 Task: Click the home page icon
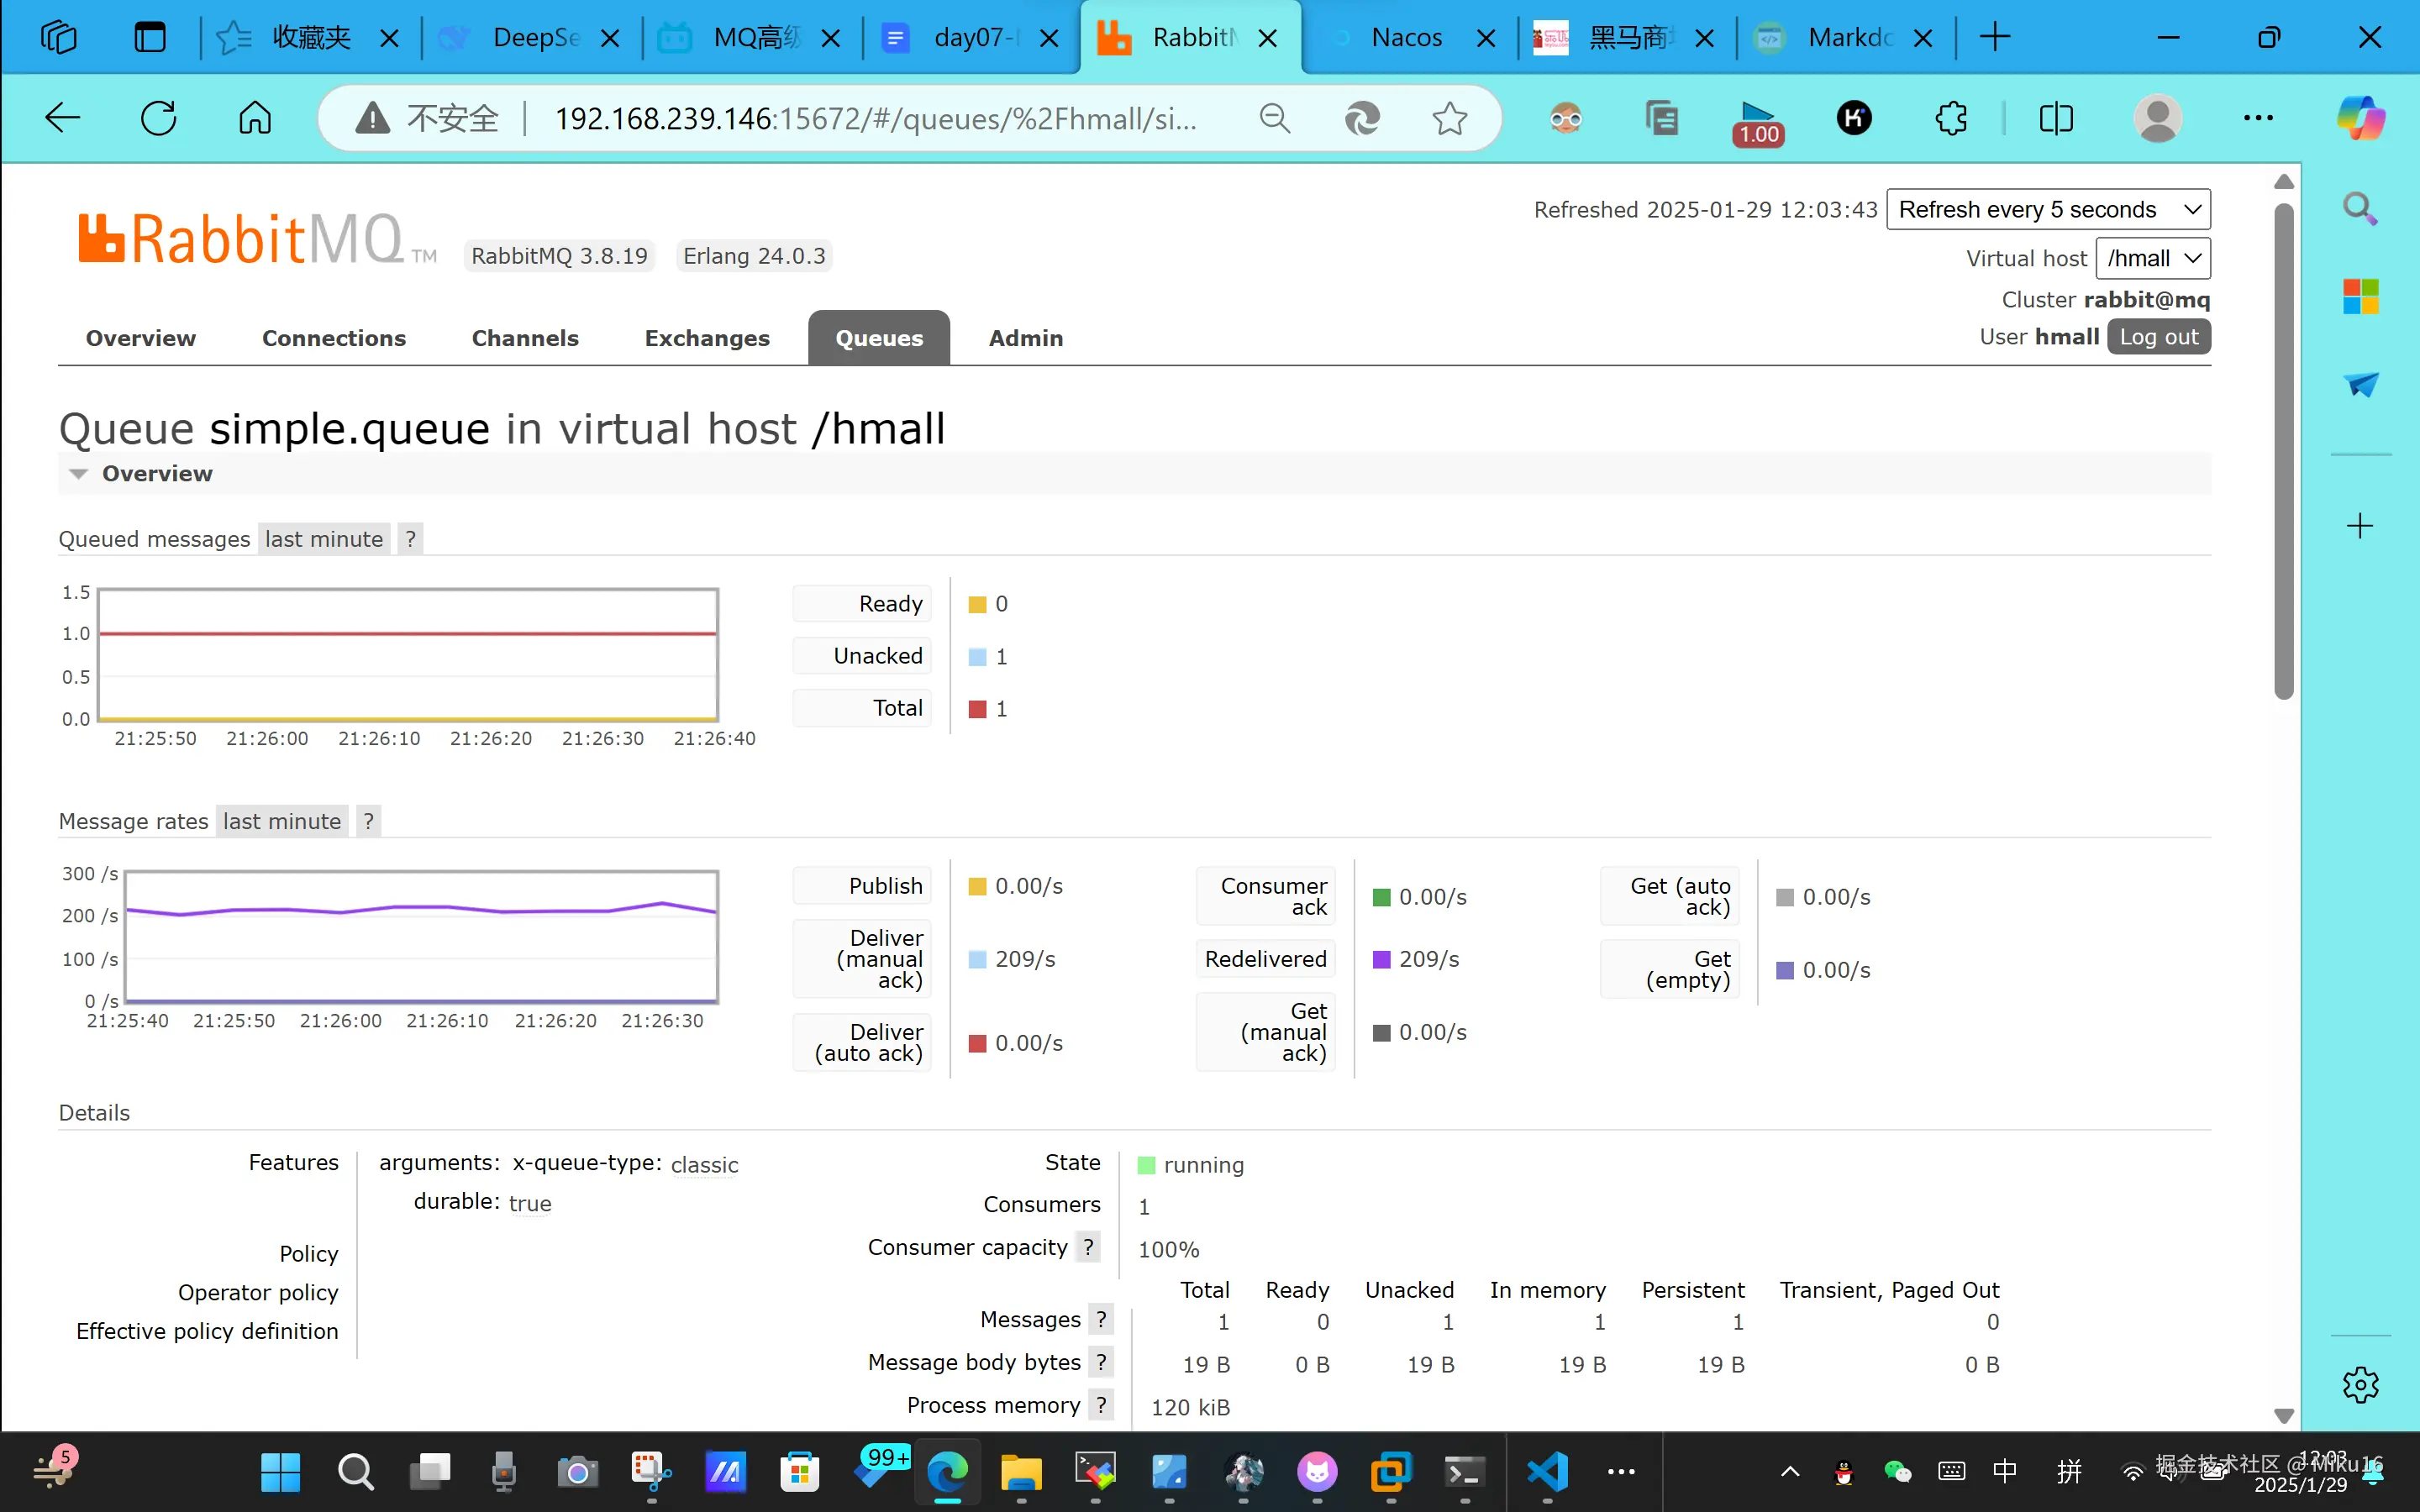click(254, 118)
